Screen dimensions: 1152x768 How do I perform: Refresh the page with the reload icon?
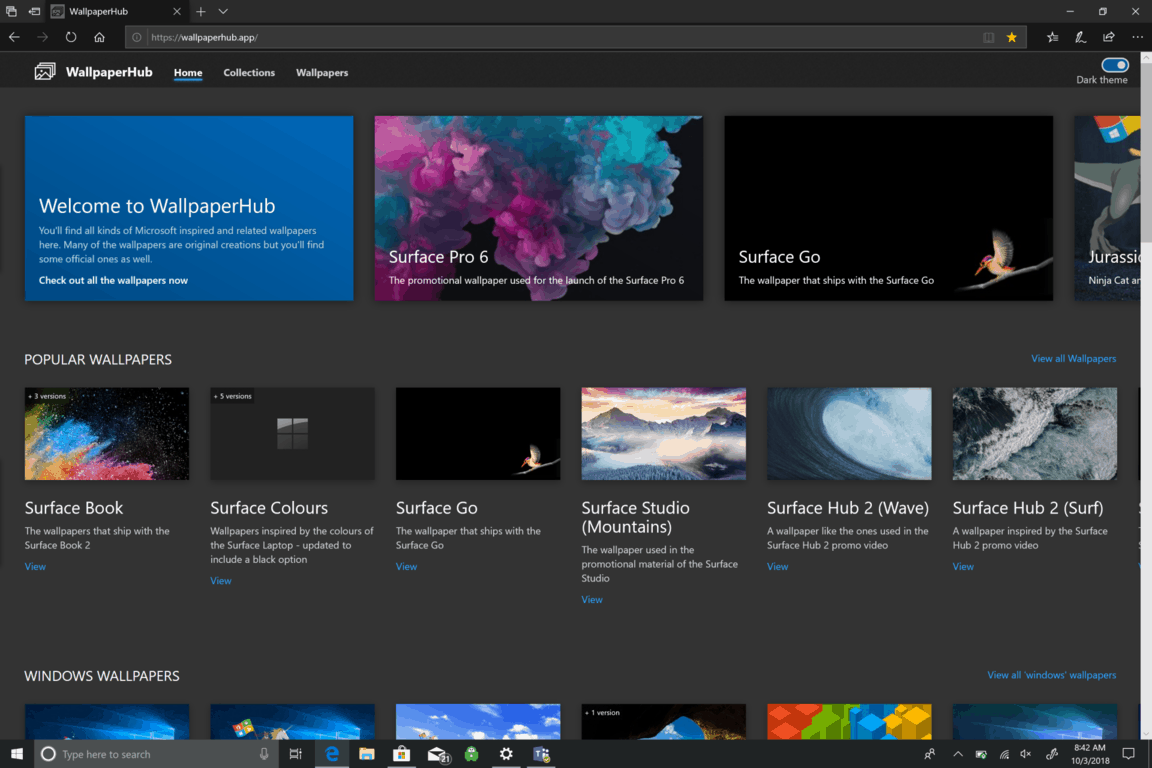pos(71,37)
